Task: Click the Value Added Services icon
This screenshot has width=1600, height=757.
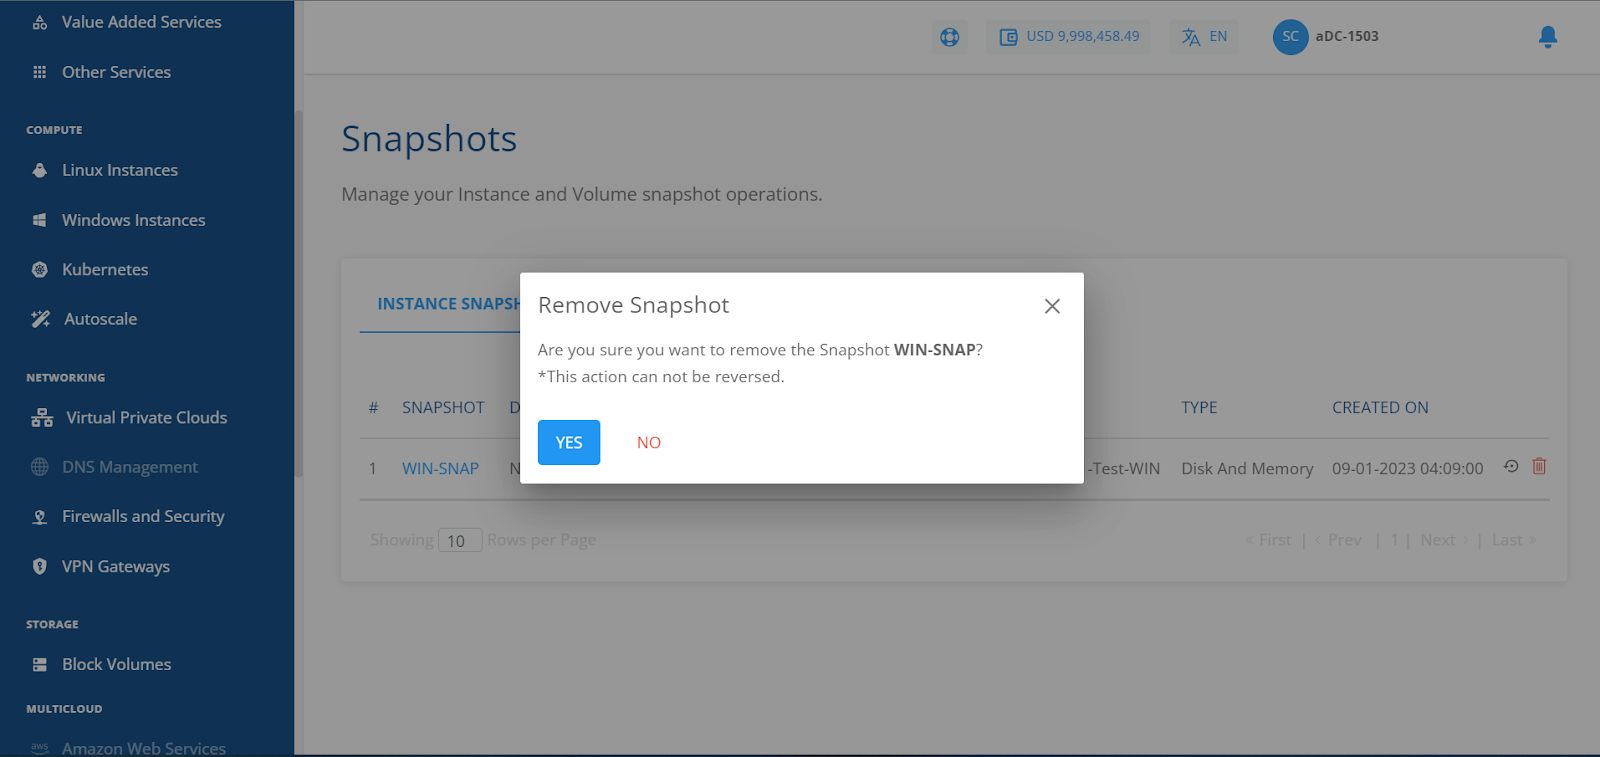Action: [x=40, y=22]
